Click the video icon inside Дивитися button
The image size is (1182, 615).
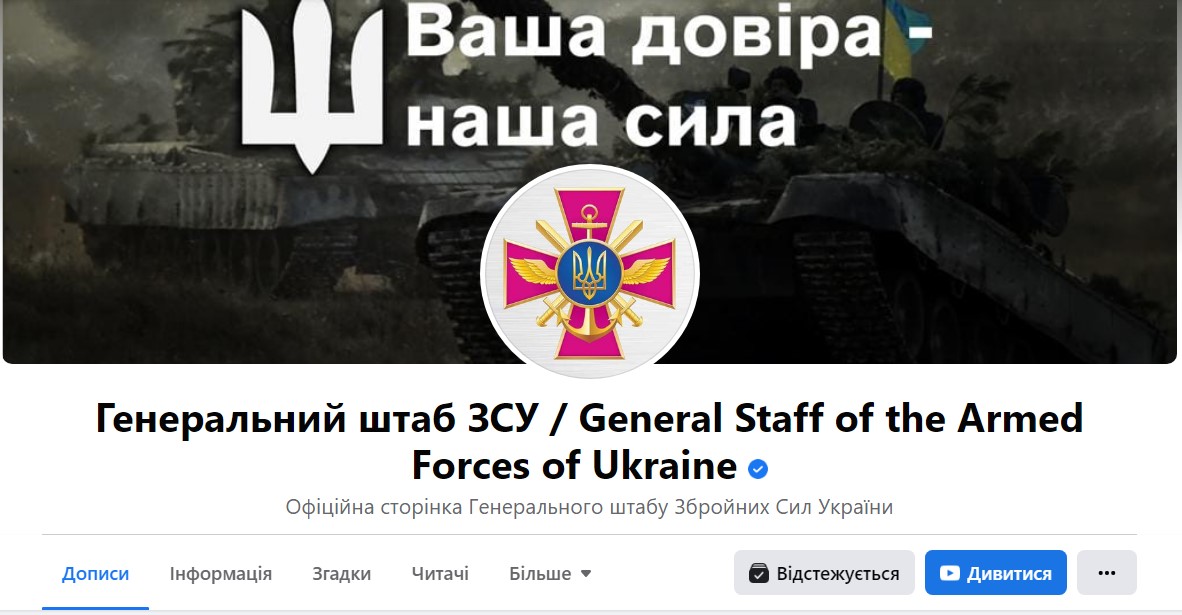tap(950, 574)
